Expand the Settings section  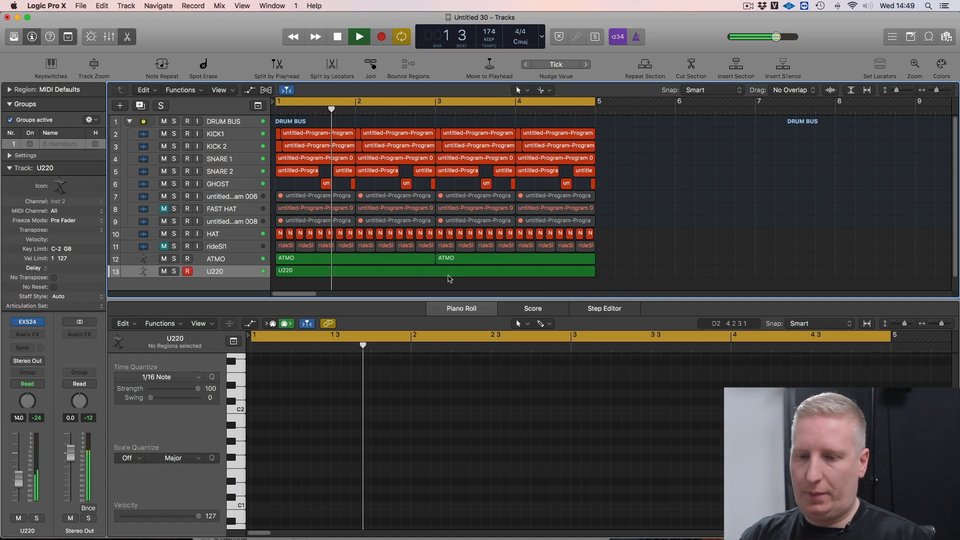click(9, 156)
